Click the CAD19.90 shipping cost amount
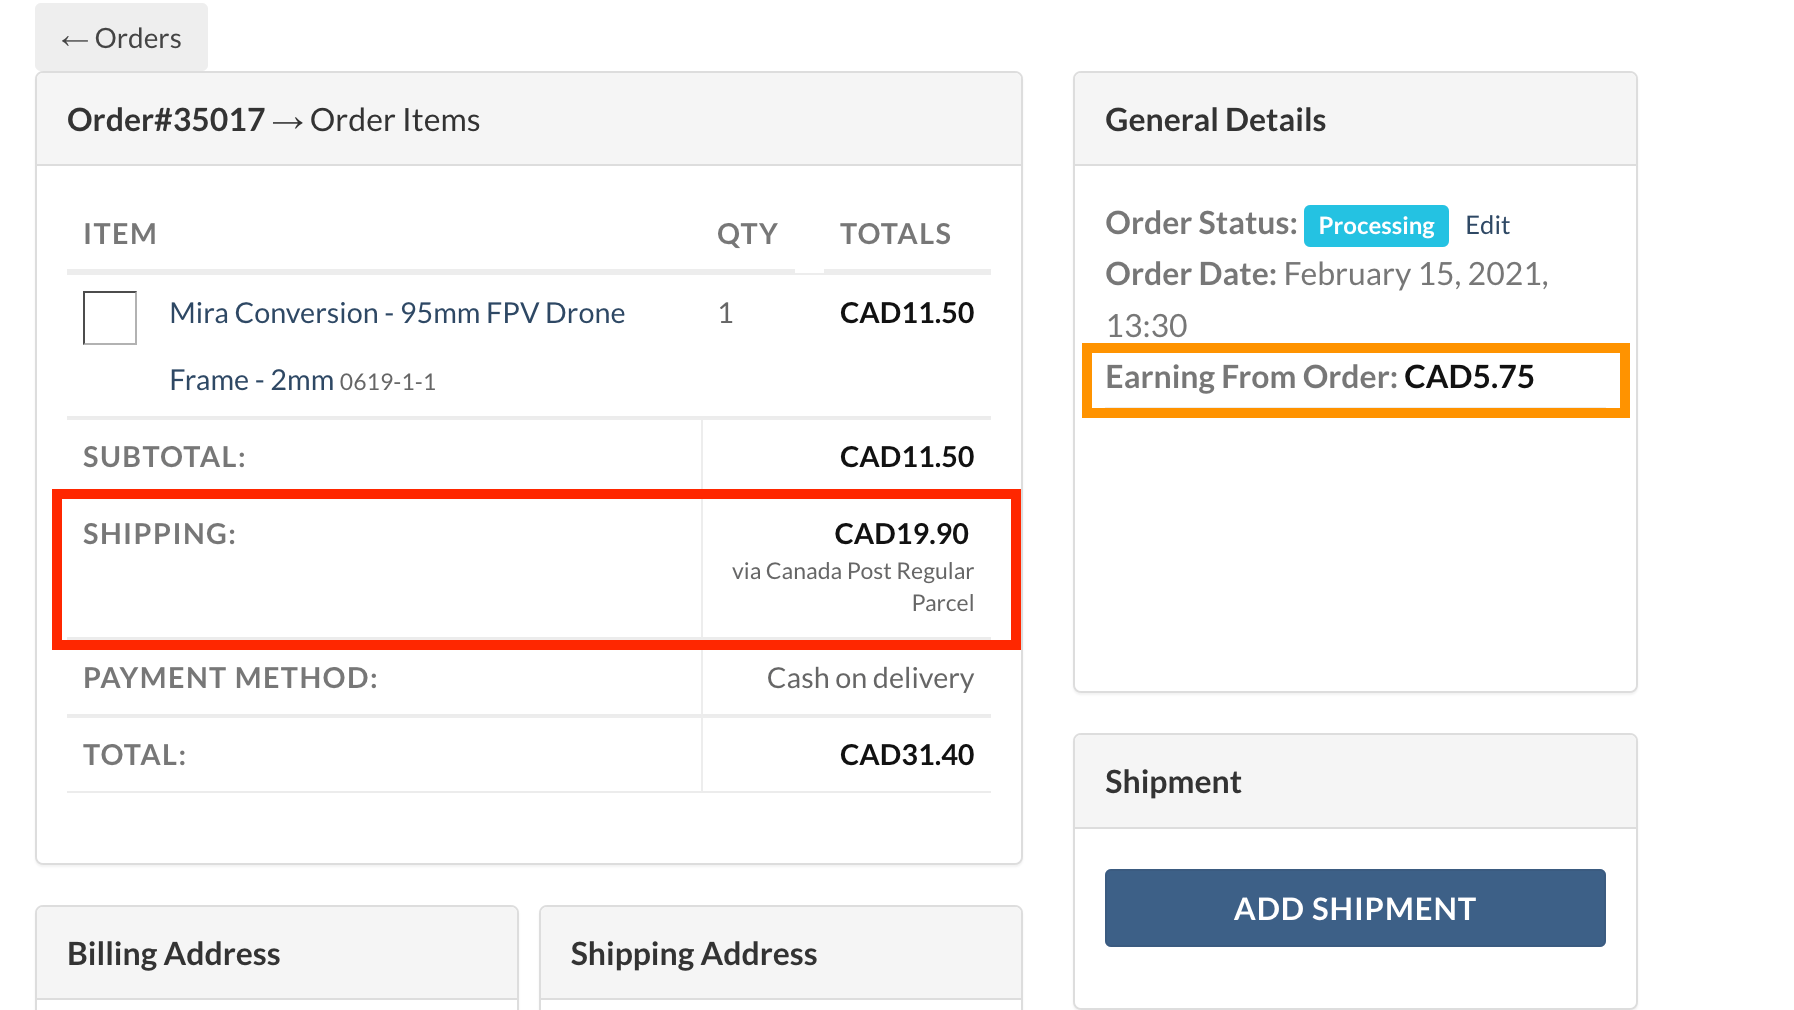The width and height of the screenshot is (1794, 1010). 901,534
